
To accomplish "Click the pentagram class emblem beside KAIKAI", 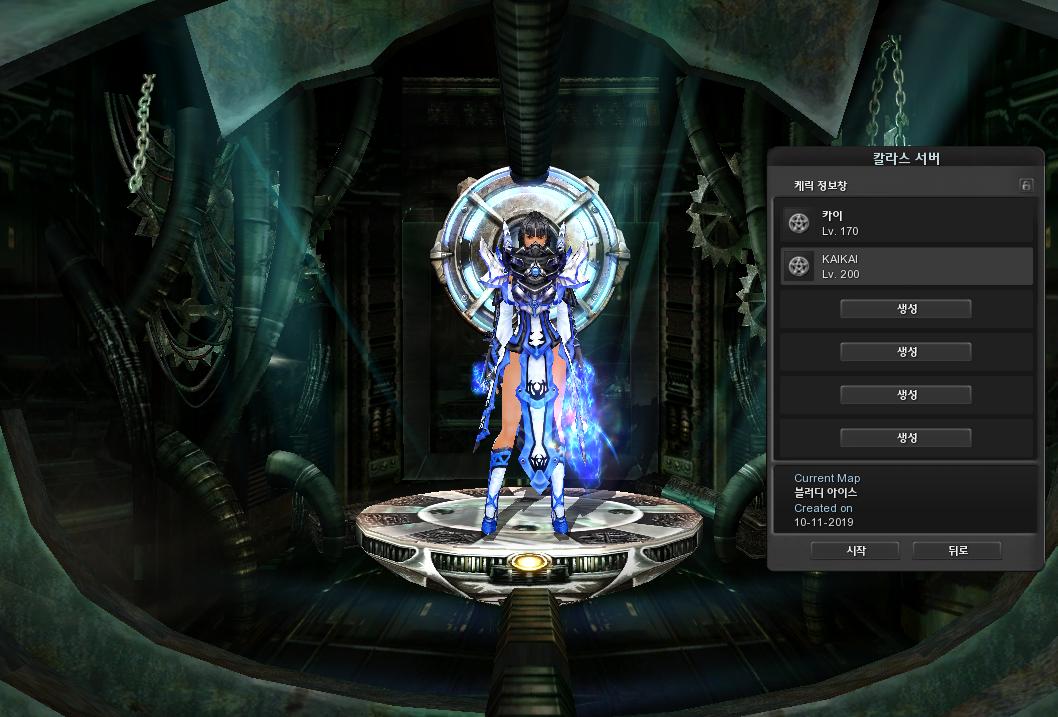I will point(798,266).
